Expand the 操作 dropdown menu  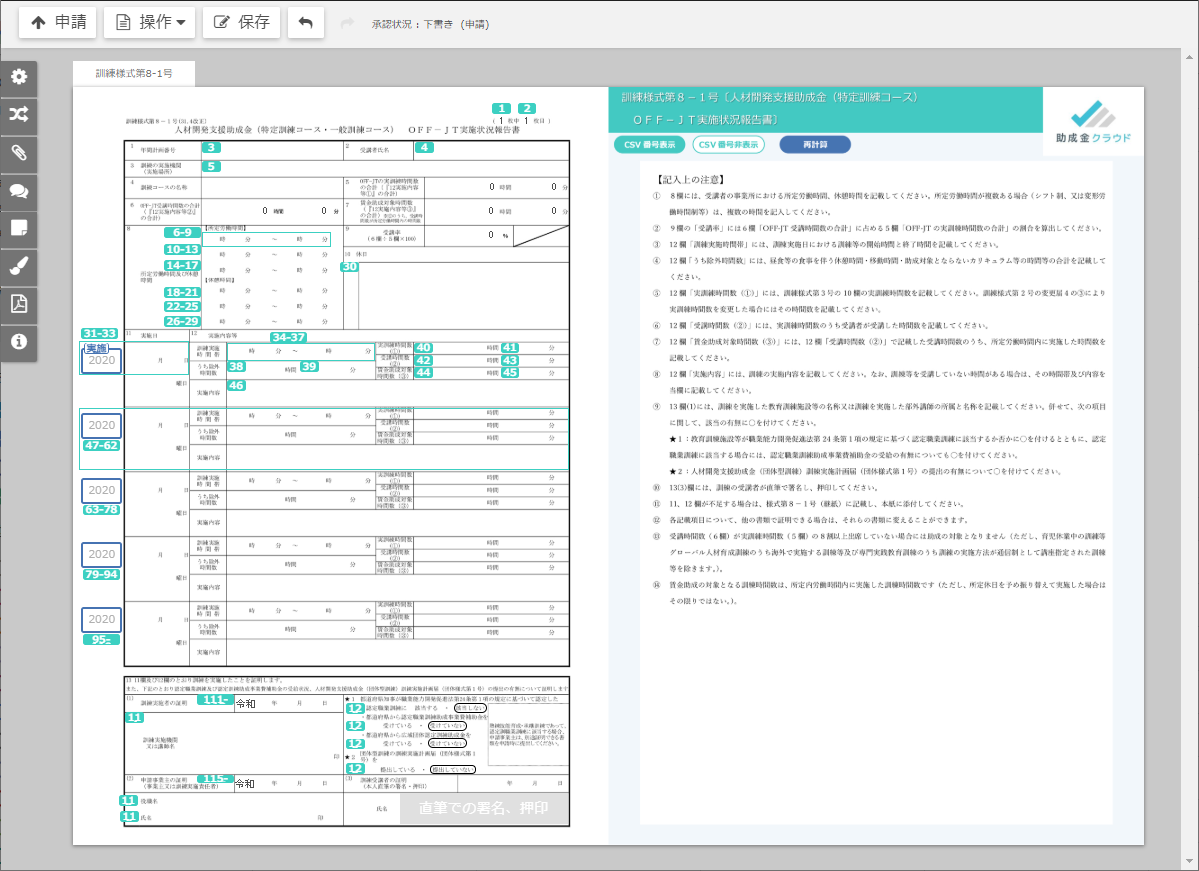[150, 22]
